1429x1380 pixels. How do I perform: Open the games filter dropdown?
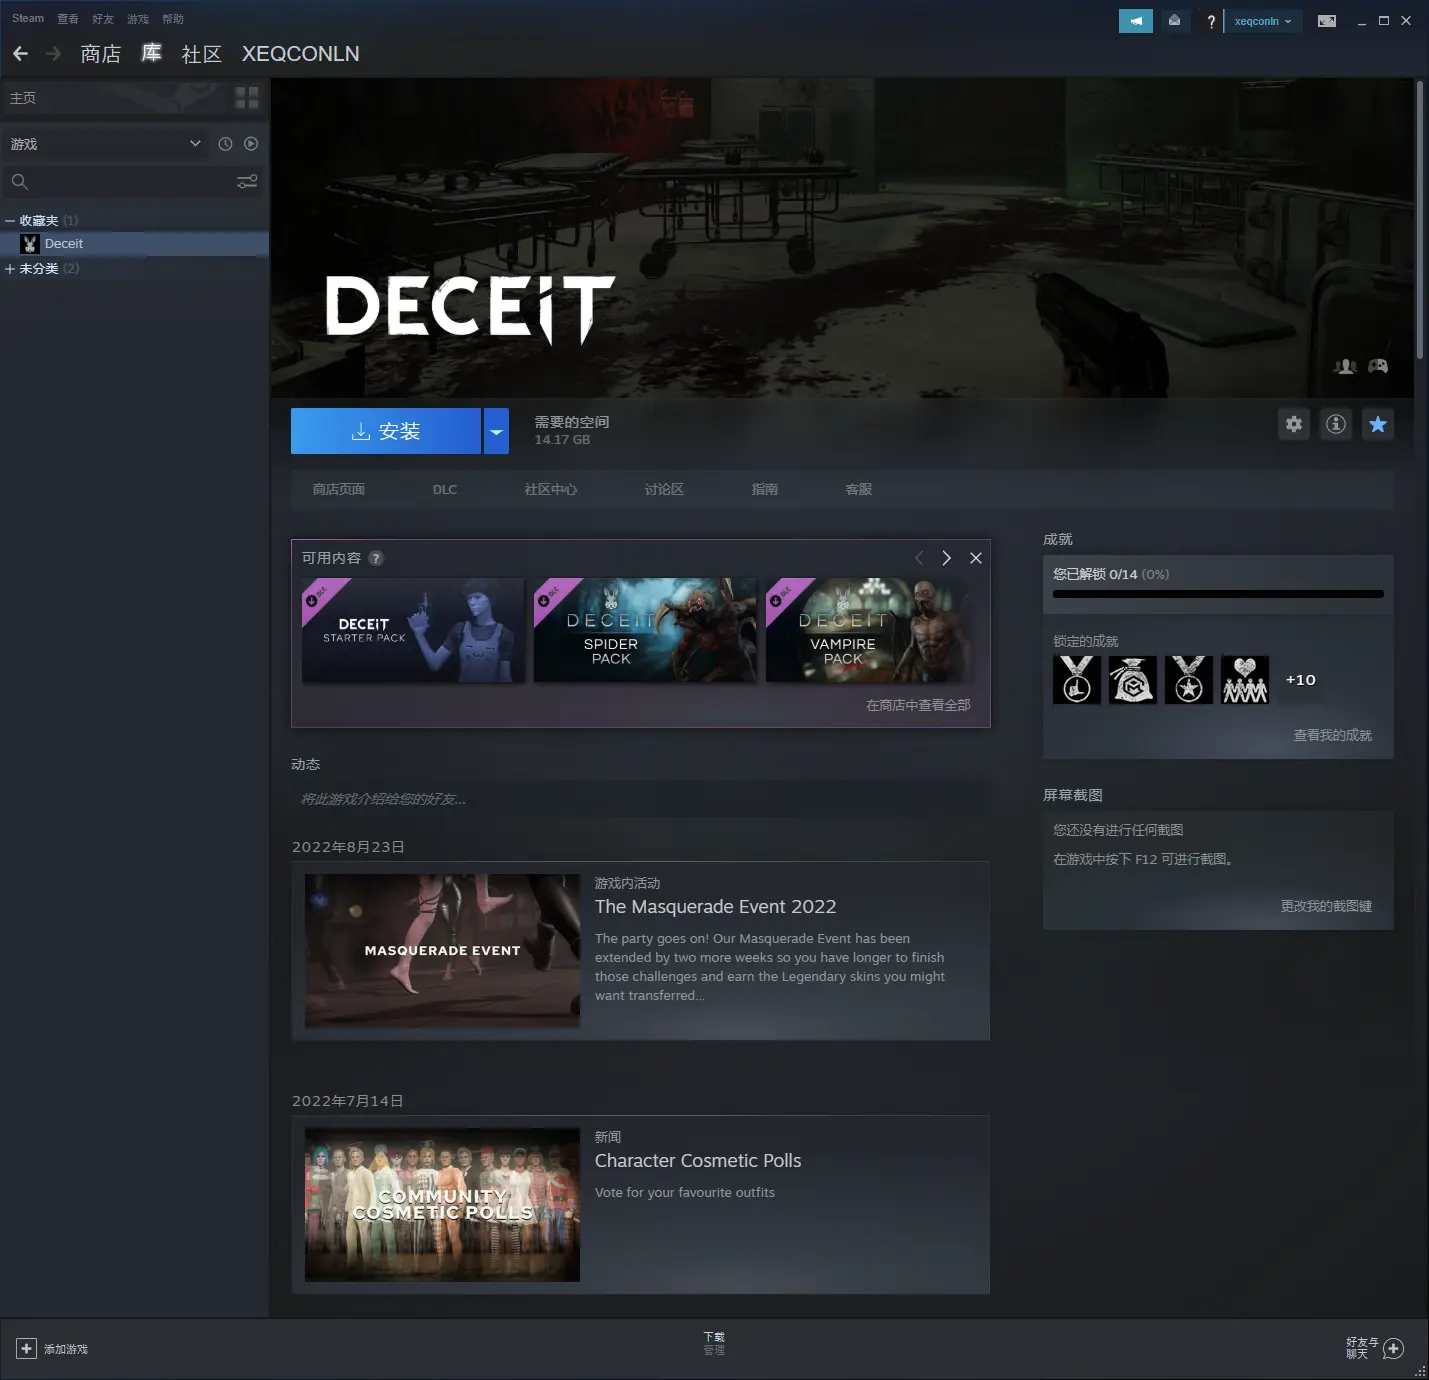coord(105,144)
